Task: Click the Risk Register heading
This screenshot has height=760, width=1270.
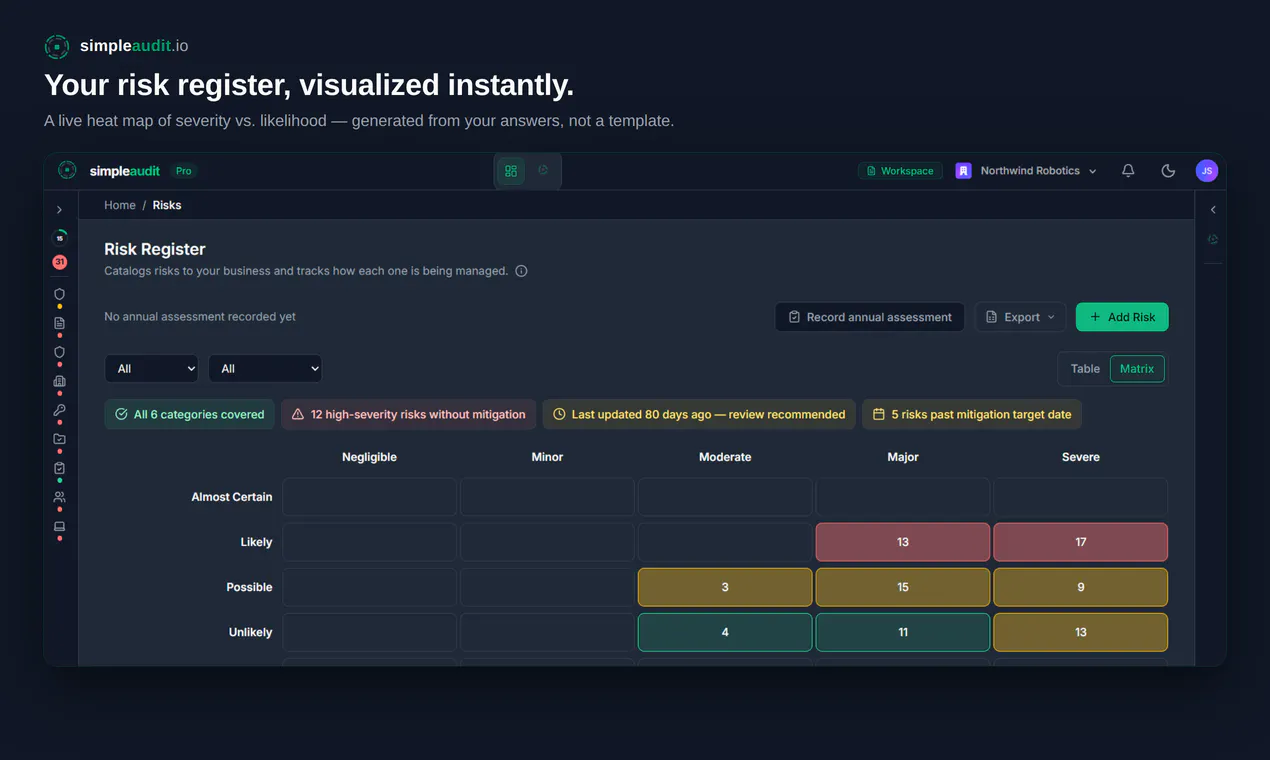Action: [x=155, y=249]
